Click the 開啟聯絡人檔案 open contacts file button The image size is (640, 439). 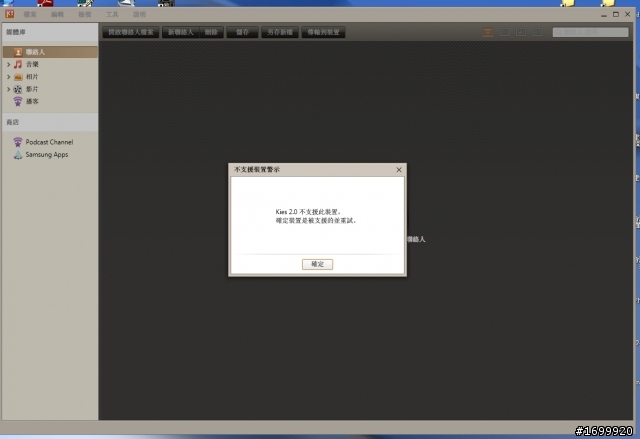(x=131, y=32)
